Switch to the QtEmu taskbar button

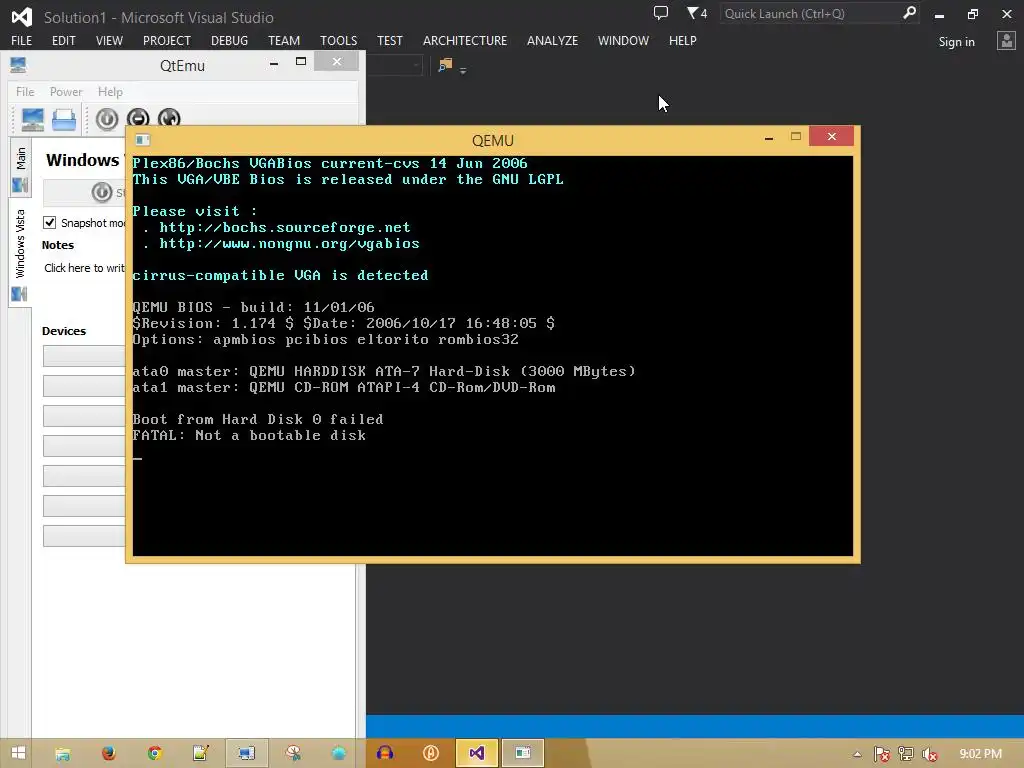(246, 754)
